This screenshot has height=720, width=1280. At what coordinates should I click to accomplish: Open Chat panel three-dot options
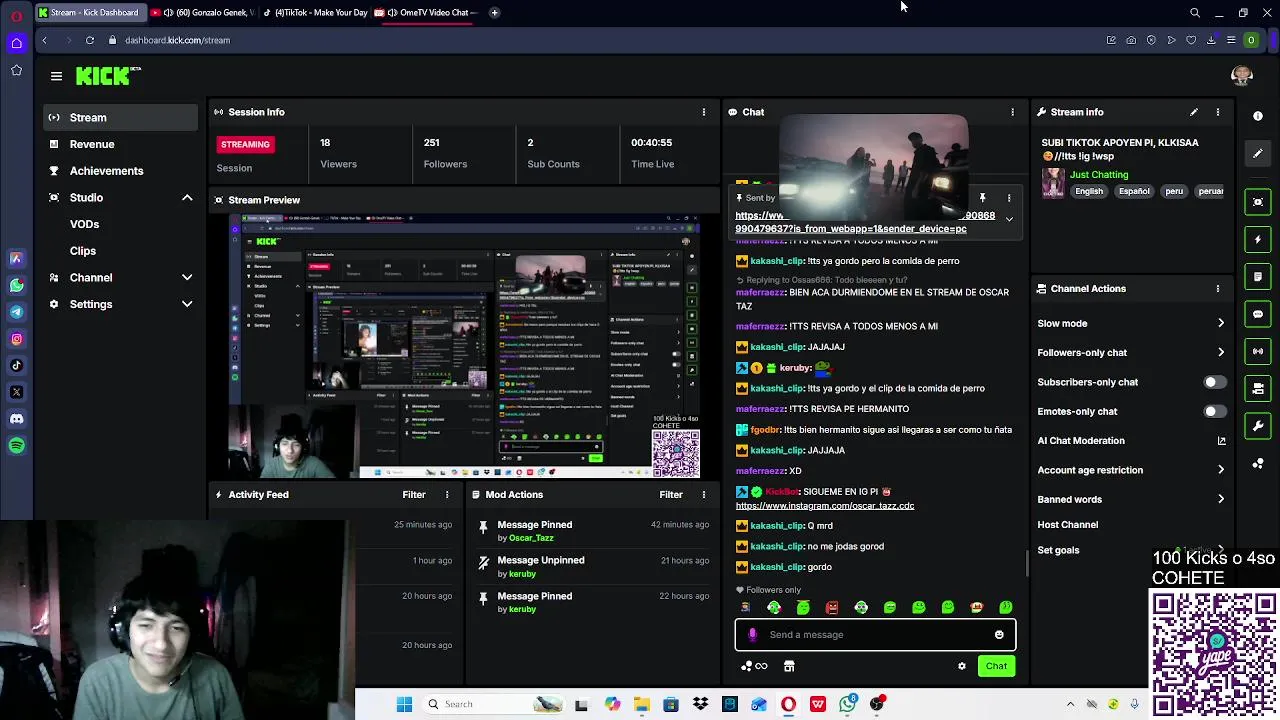pyautogui.click(x=1012, y=112)
